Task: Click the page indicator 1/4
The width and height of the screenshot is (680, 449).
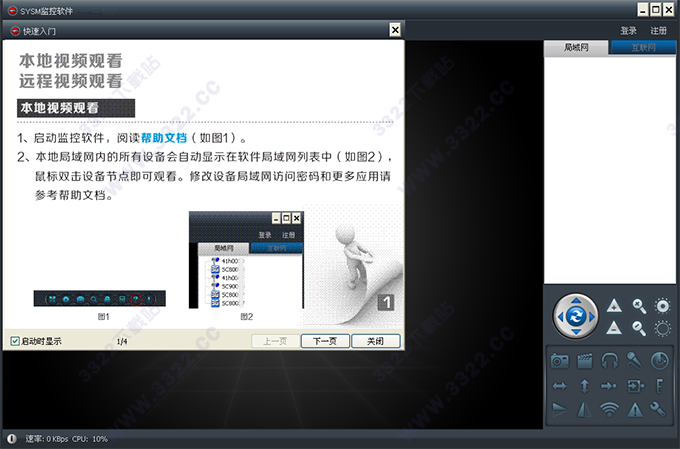Action: pos(122,341)
